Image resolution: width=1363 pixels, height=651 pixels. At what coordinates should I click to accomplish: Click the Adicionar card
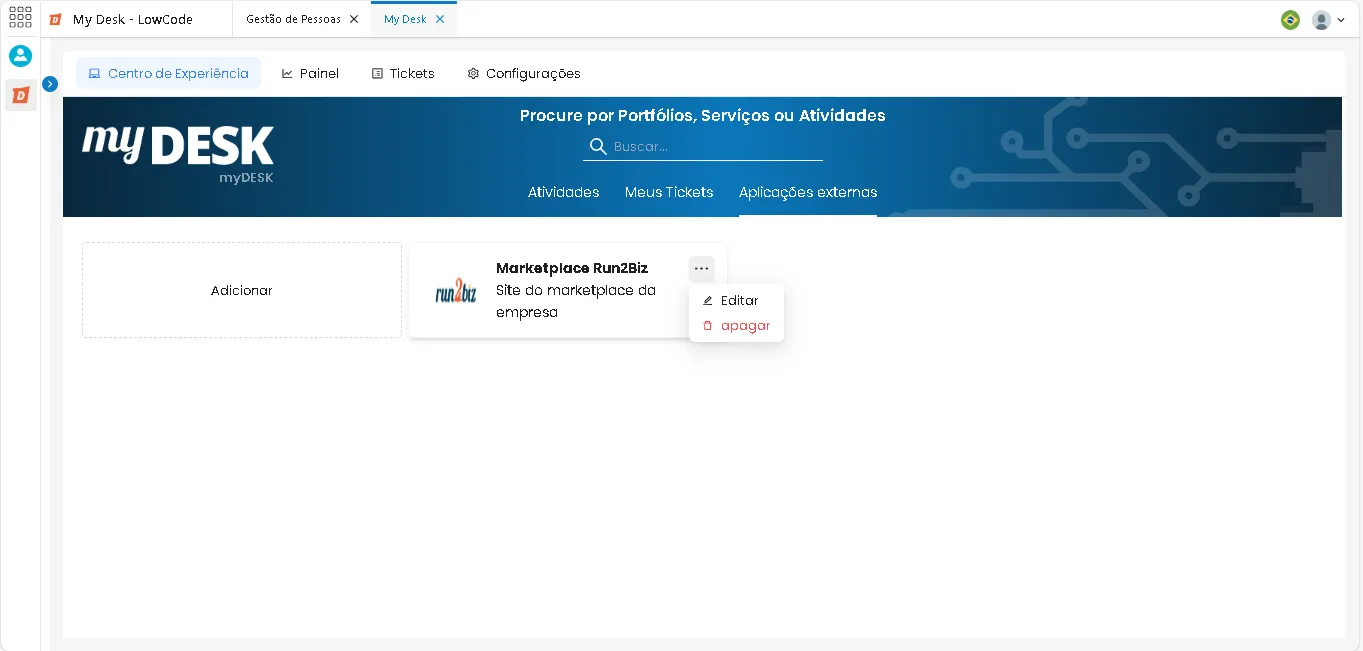coord(242,290)
